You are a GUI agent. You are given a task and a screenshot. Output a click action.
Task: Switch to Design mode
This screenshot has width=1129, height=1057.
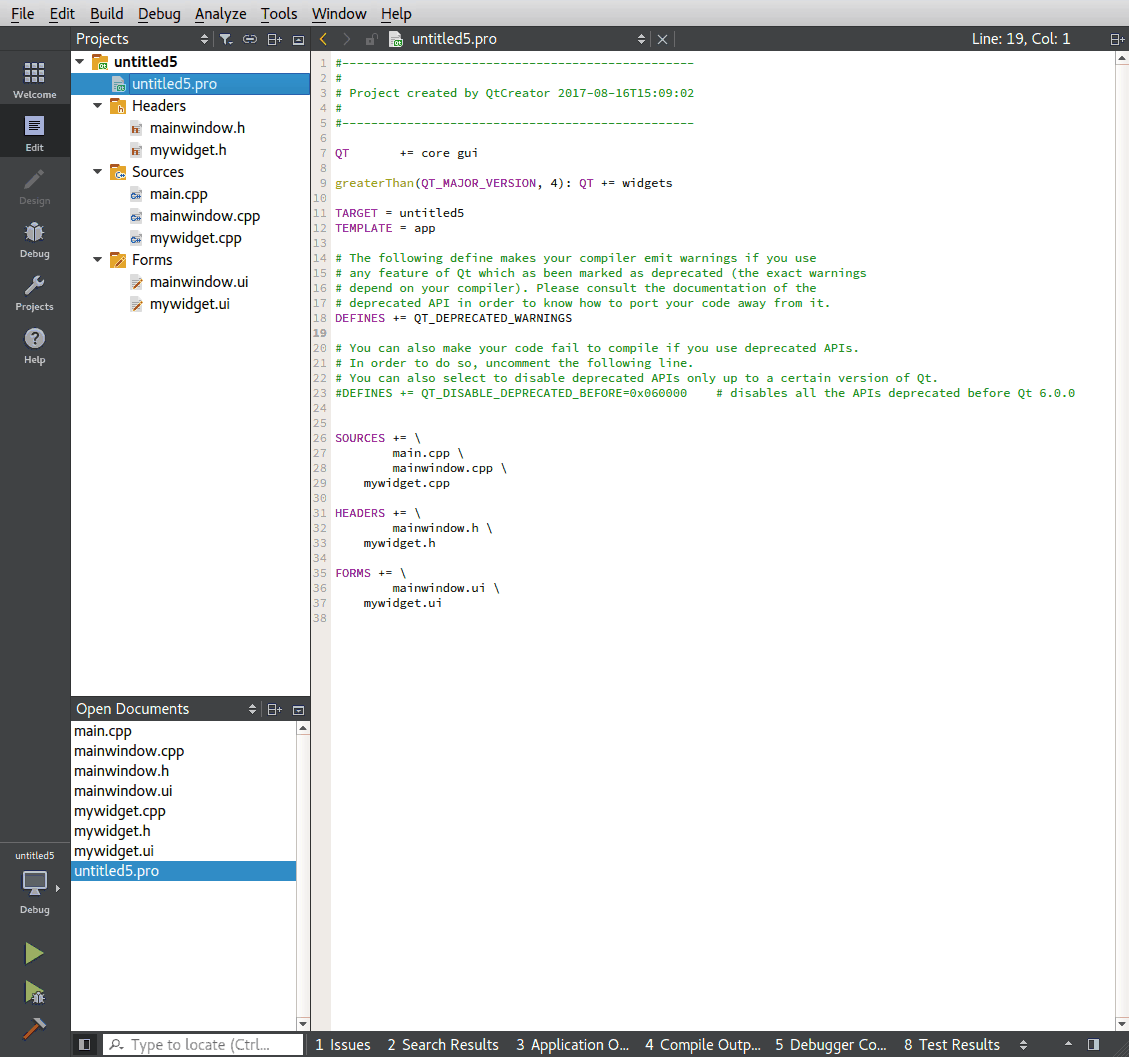point(35,190)
